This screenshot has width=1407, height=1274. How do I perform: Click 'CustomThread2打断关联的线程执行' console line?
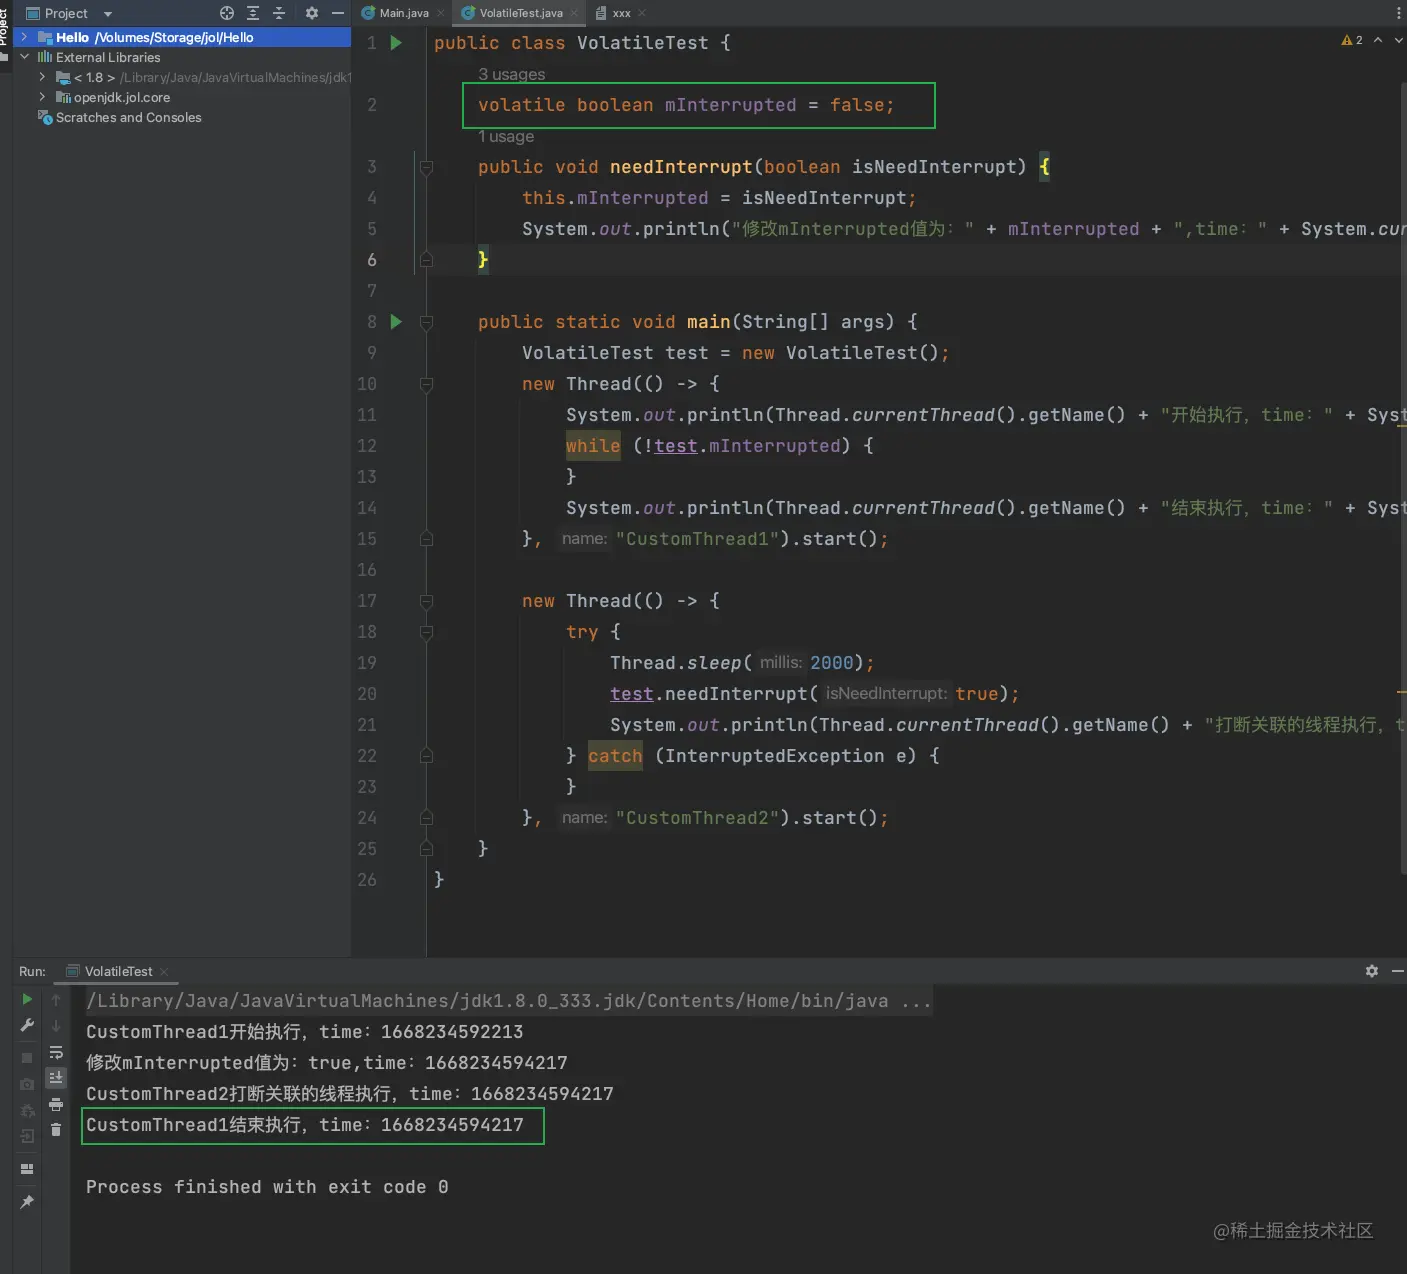point(350,1094)
